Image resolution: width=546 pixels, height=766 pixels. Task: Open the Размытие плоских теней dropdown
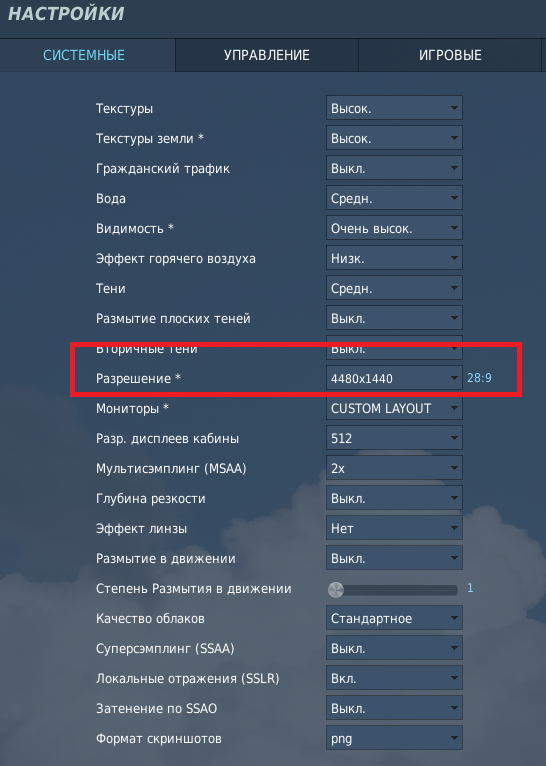[x=394, y=318]
